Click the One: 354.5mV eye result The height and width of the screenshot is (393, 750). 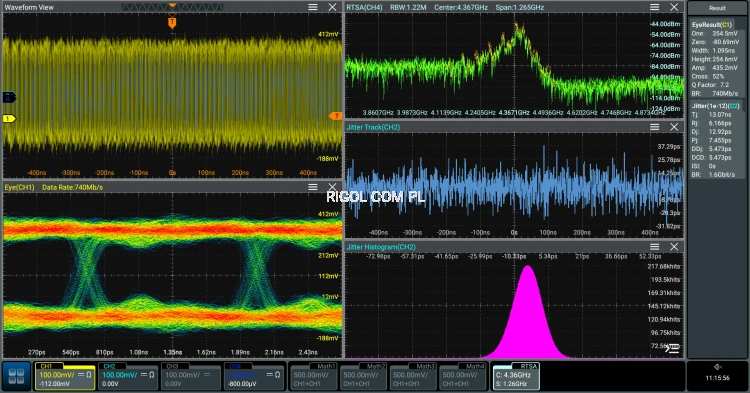coord(715,33)
